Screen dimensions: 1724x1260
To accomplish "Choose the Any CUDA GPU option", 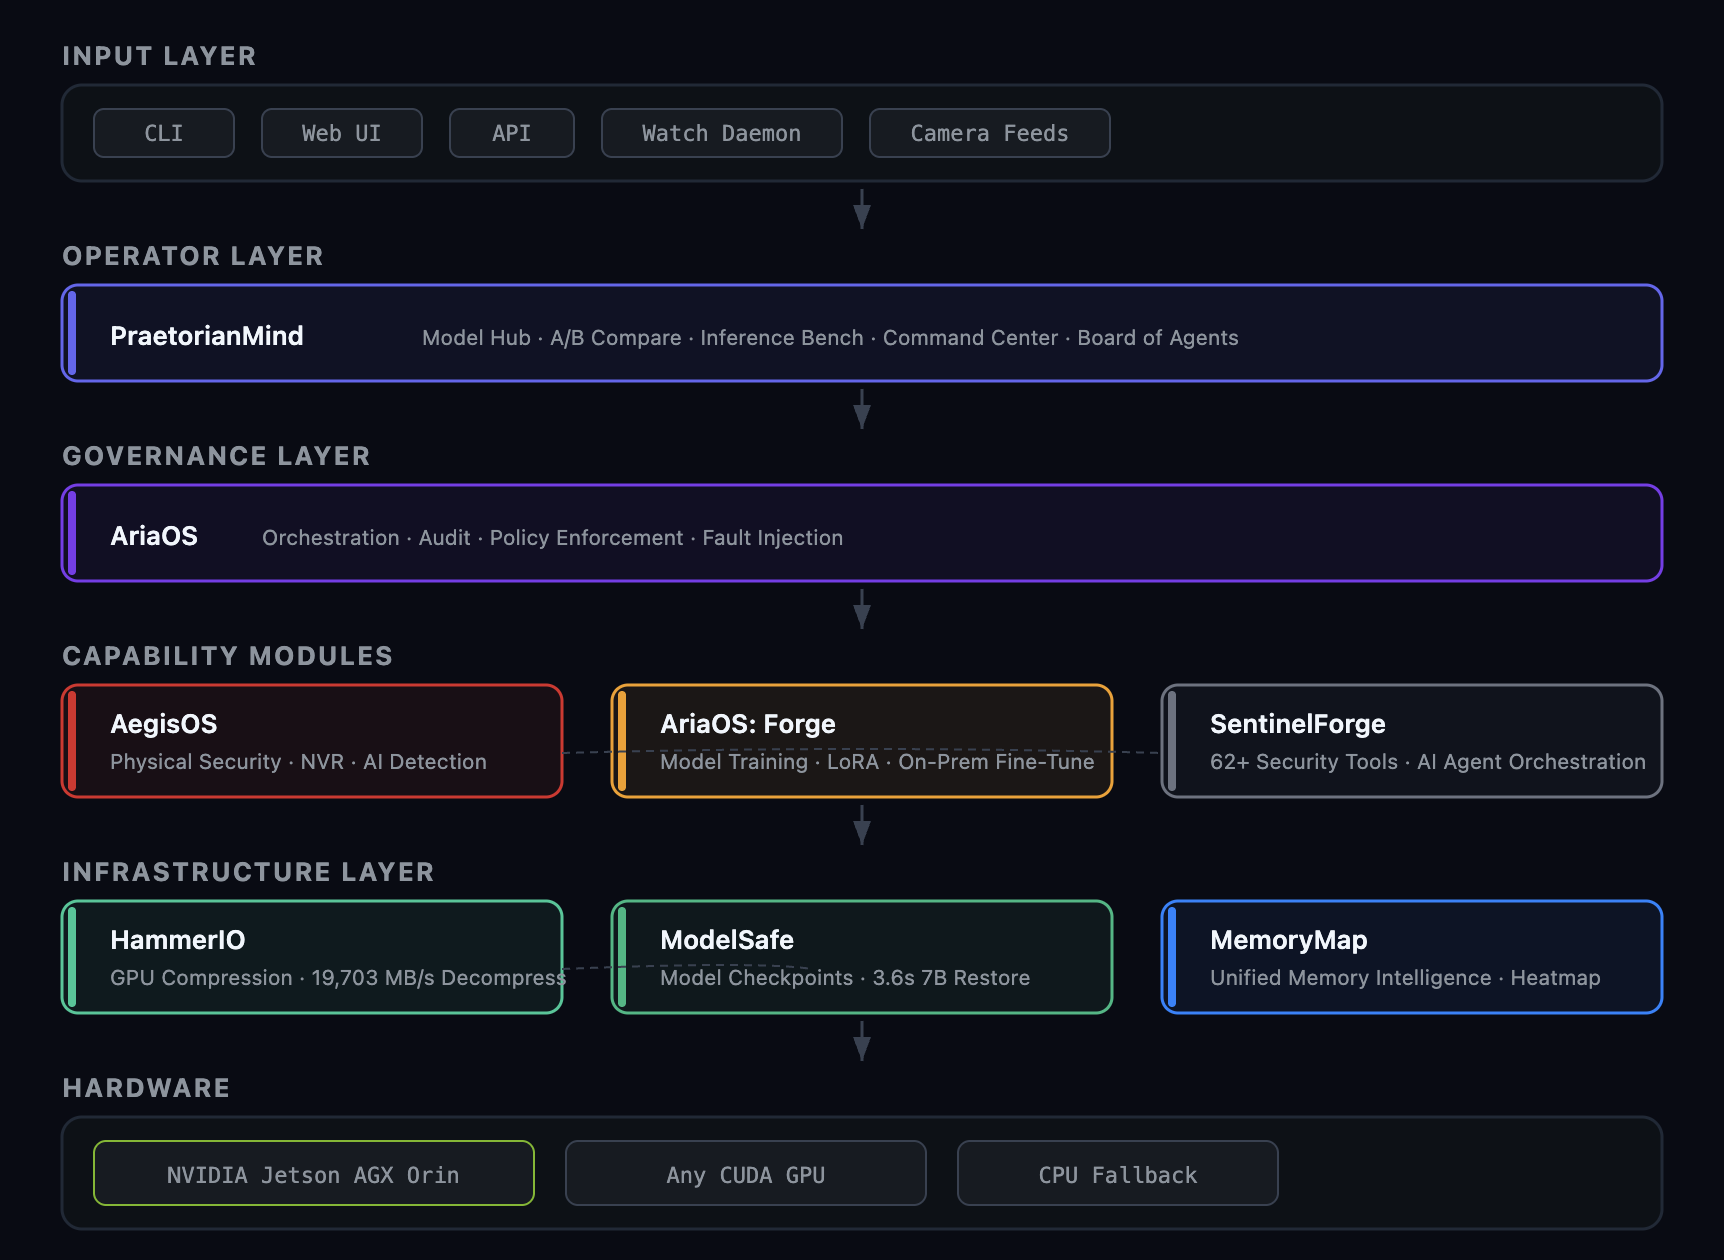I will (x=745, y=1173).
